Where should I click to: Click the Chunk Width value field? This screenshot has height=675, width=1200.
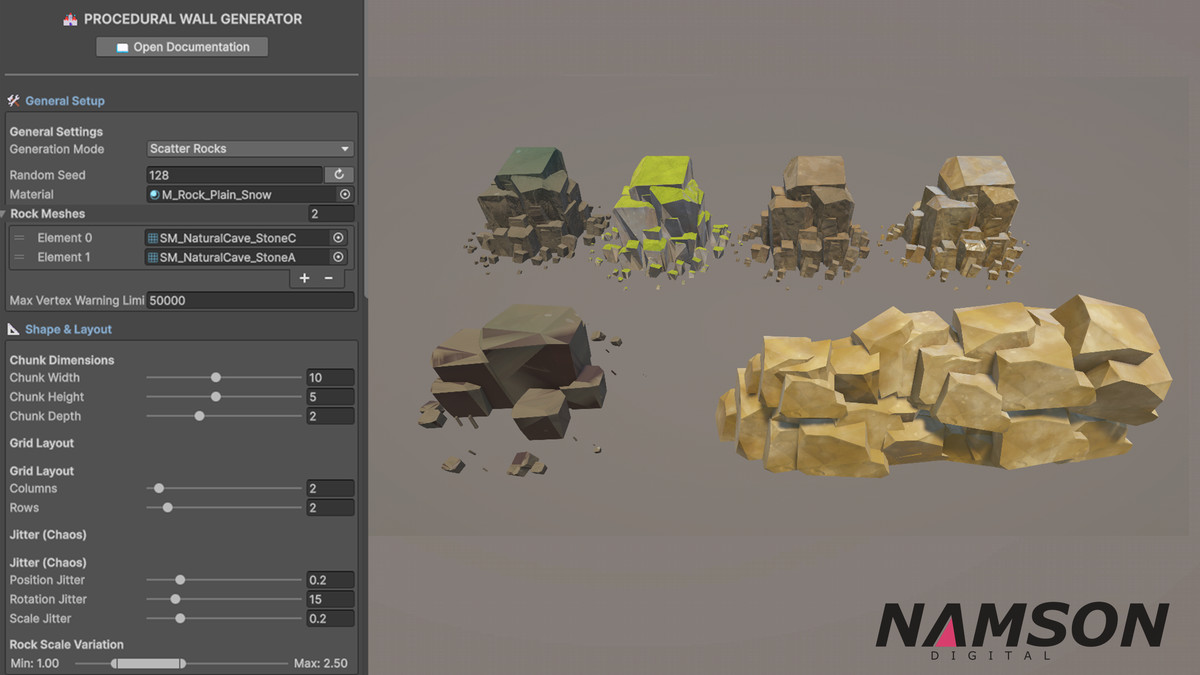[x=331, y=378]
